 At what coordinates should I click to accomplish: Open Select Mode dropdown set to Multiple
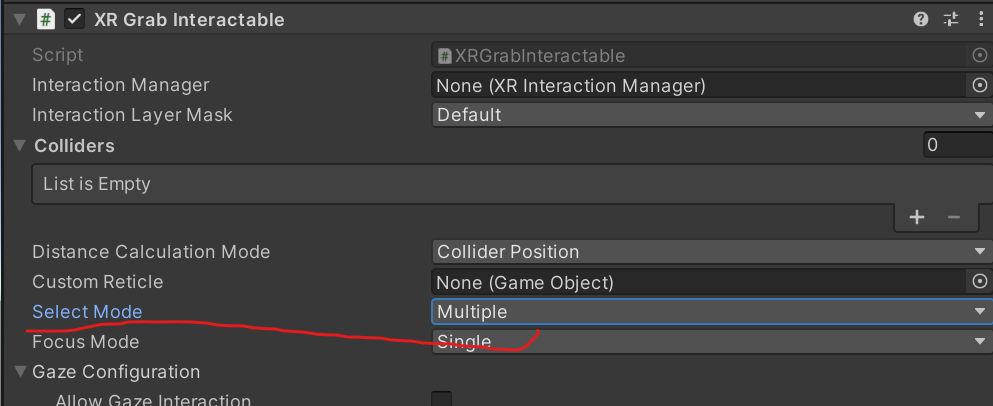[x=710, y=312]
